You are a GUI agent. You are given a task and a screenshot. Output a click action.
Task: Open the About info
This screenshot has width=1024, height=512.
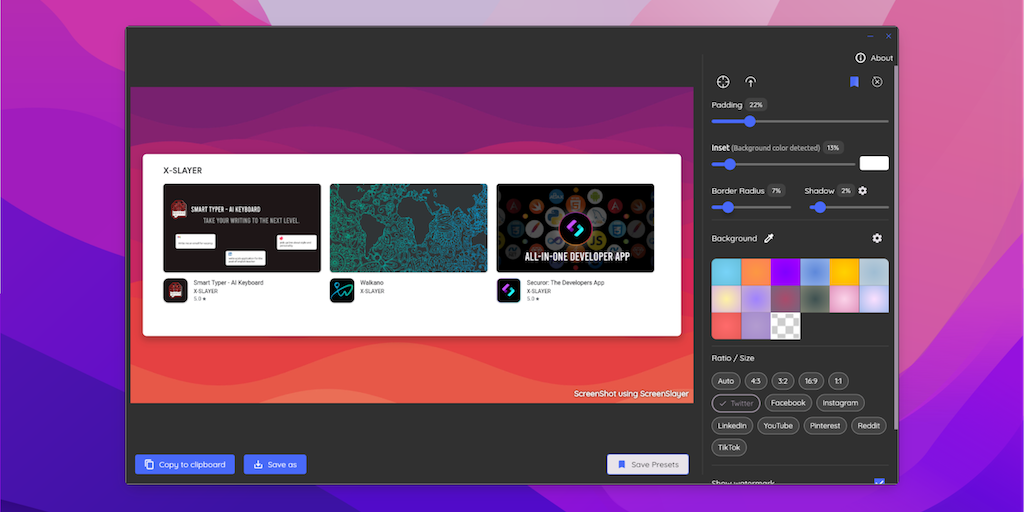coord(874,58)
